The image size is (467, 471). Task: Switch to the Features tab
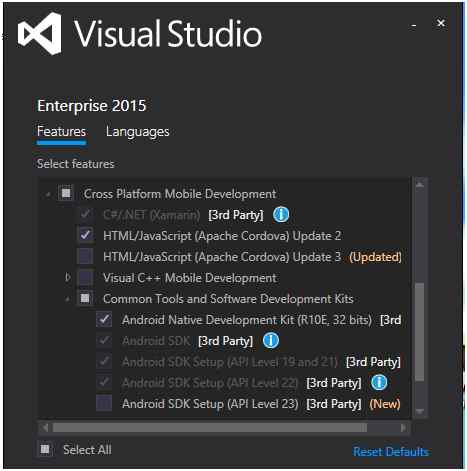pos(61,131)
